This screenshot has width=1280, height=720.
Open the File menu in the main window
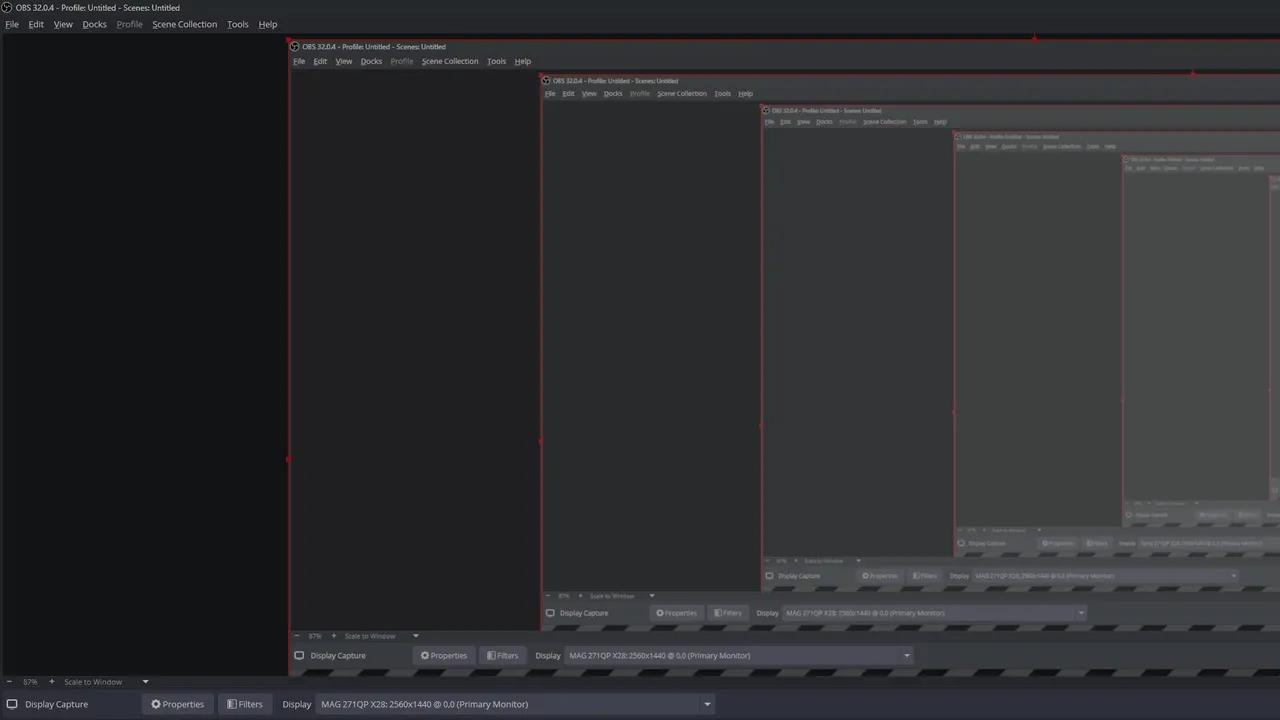pos(12,24)
